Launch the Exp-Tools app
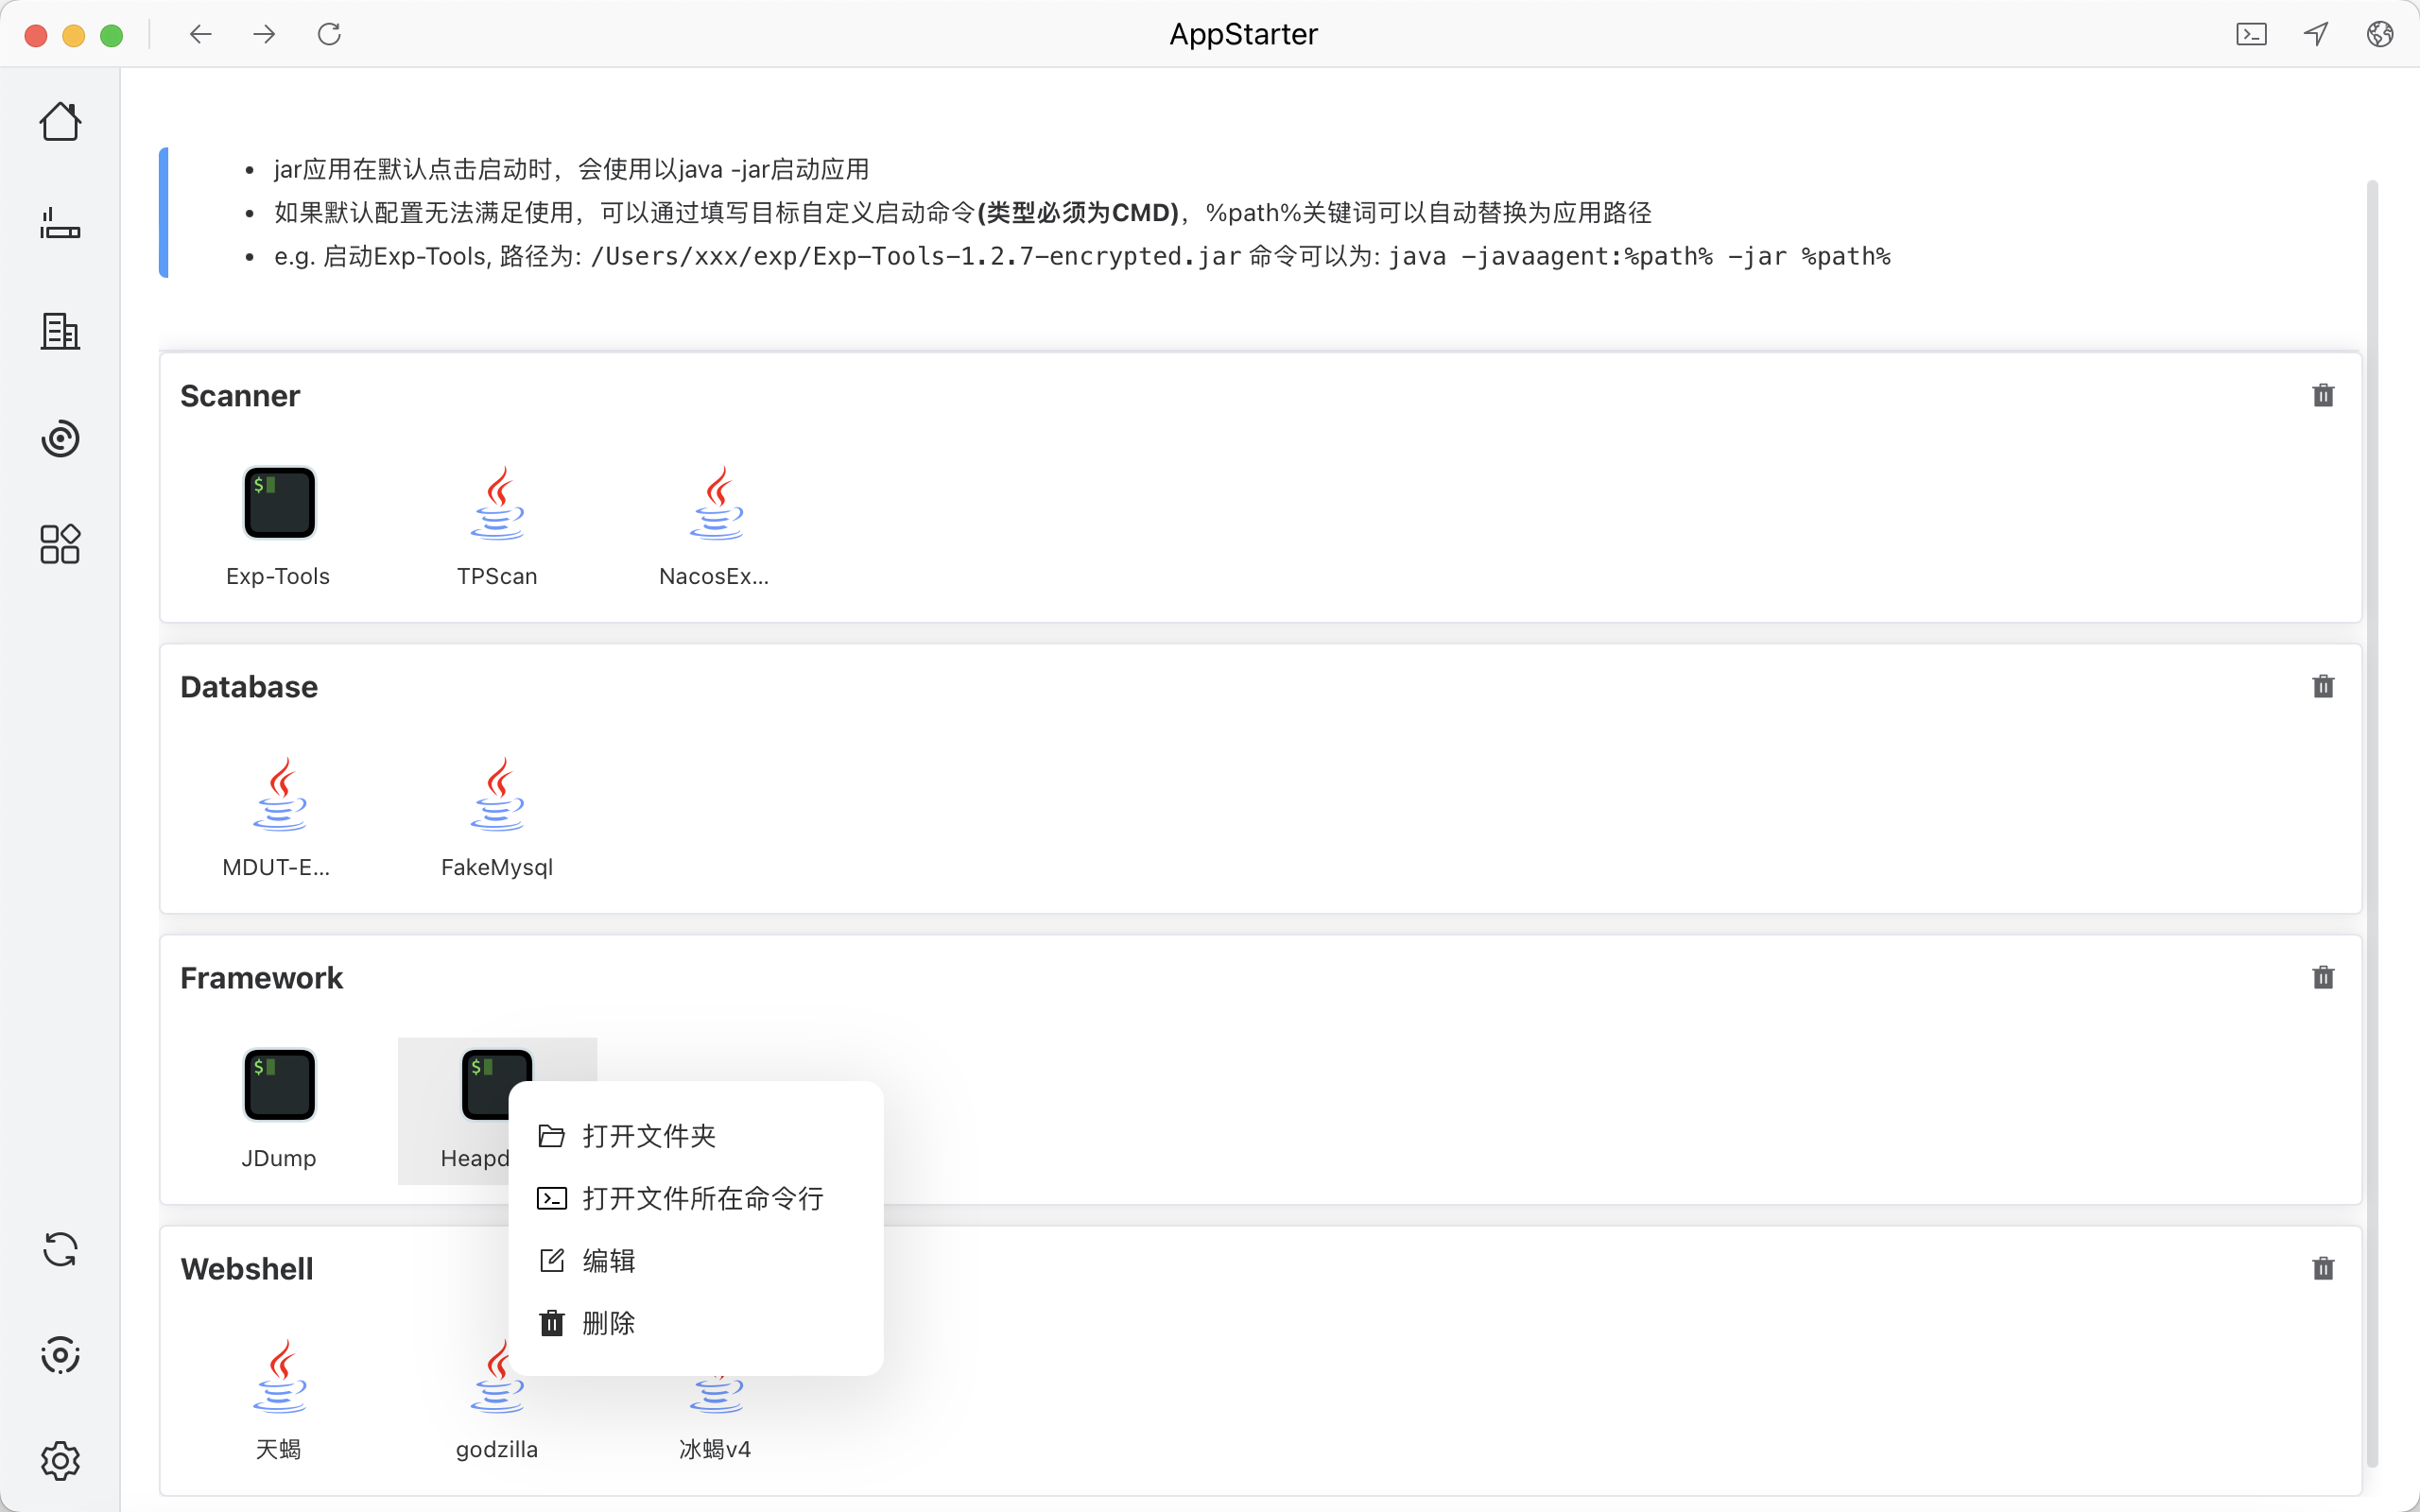Image resolution: width=2420 pixels, height=1512 pixels. pyautogui.click(x=279, y=503)
